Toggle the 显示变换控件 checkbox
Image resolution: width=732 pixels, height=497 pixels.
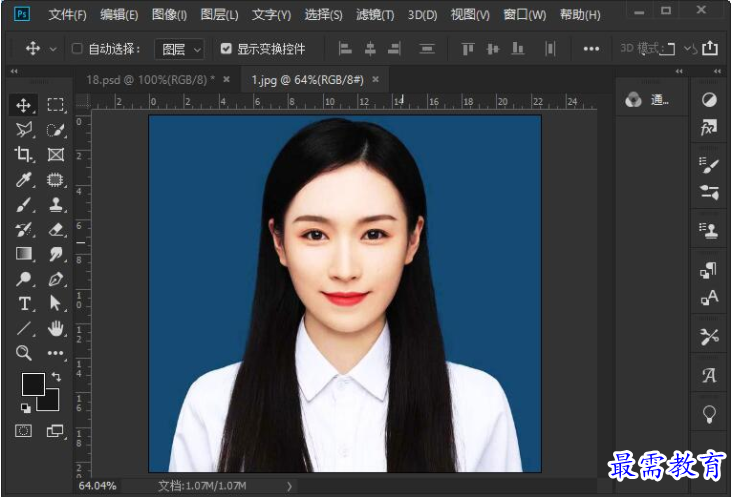pos(226,48)
